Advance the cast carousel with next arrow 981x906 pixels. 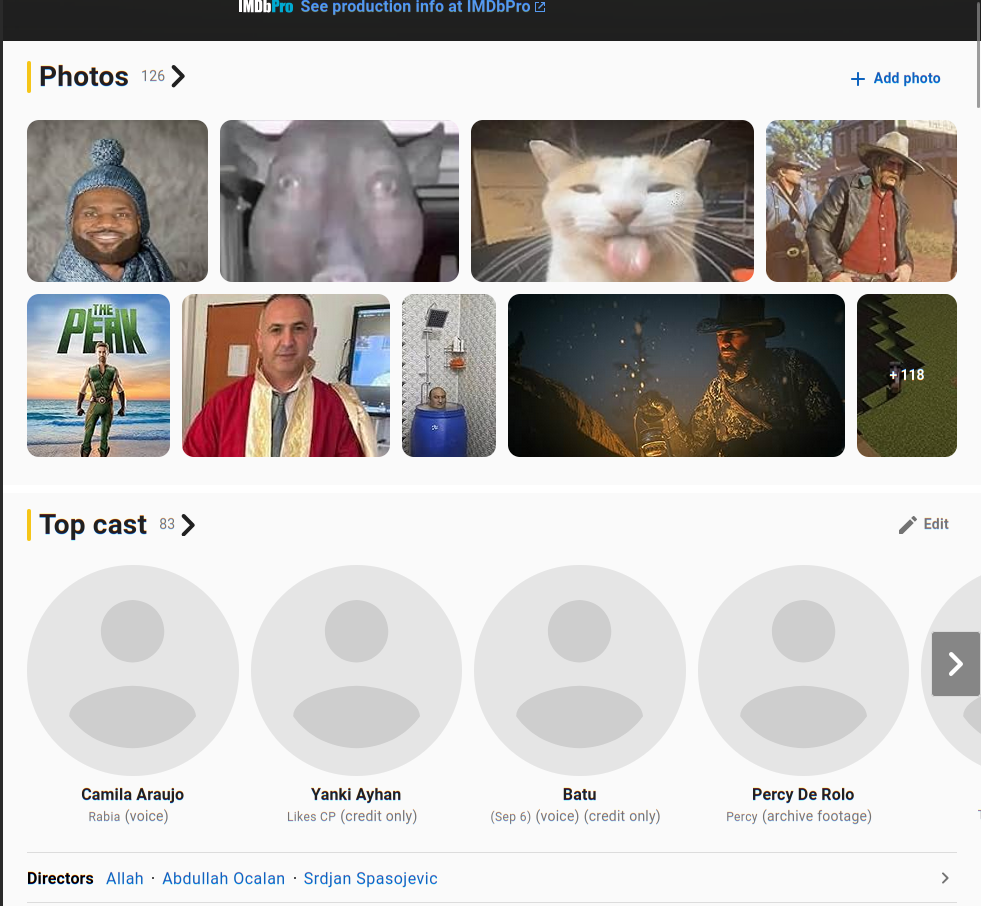point(955,664)
